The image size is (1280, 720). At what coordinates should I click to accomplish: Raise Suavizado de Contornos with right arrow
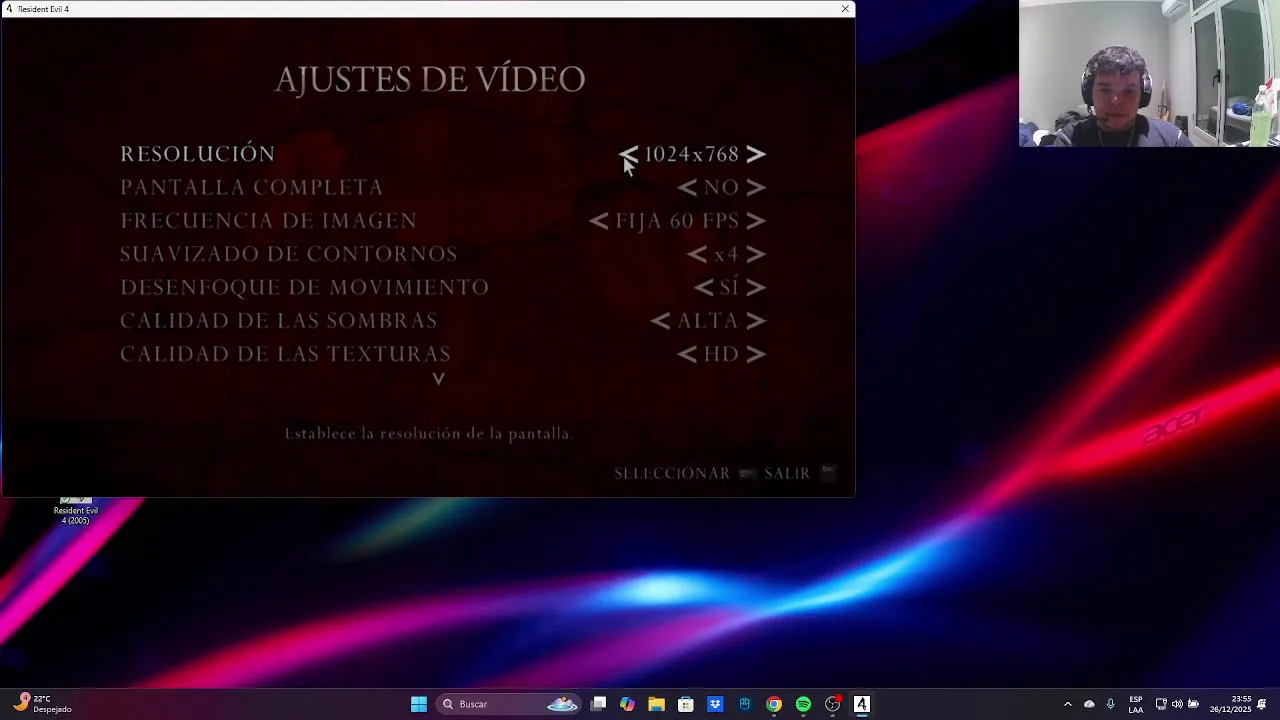[x=756, y=254]
